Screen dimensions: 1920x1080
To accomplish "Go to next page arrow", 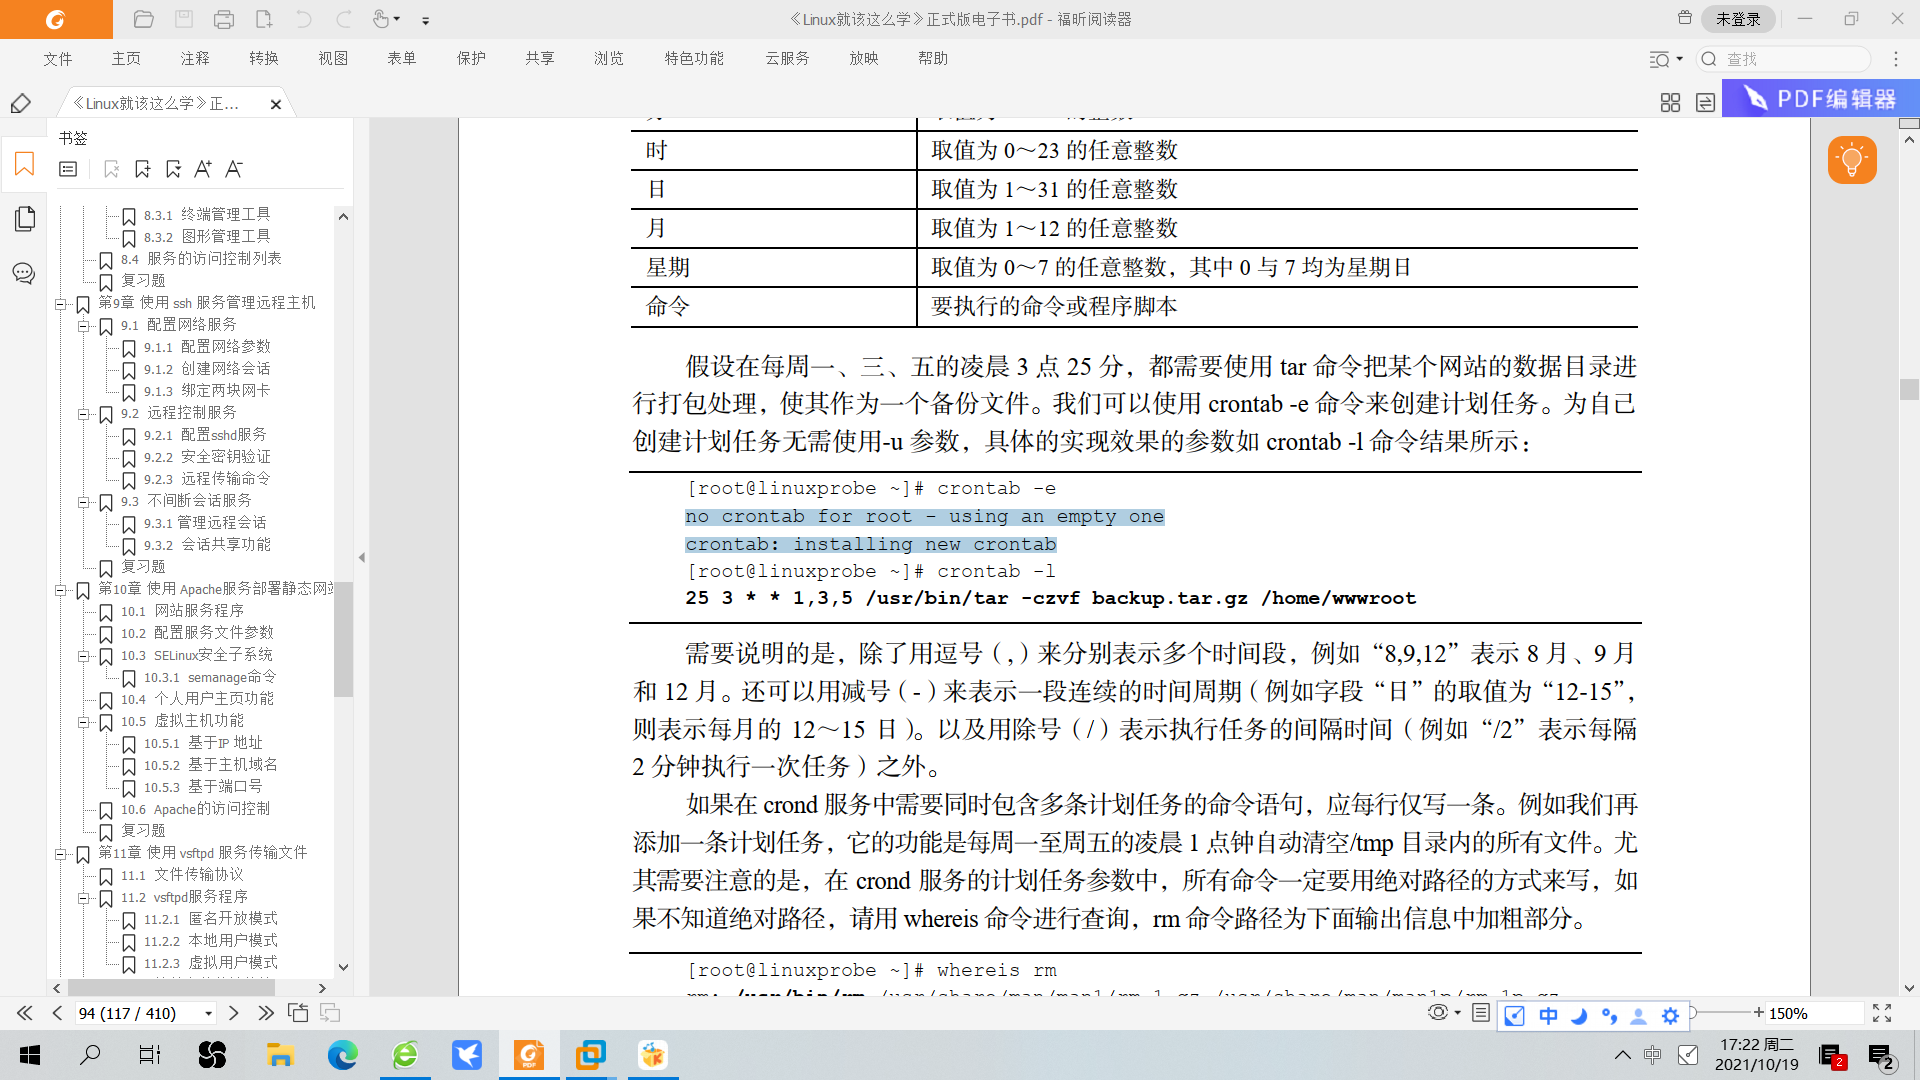I will click(x=233, y=1013).
